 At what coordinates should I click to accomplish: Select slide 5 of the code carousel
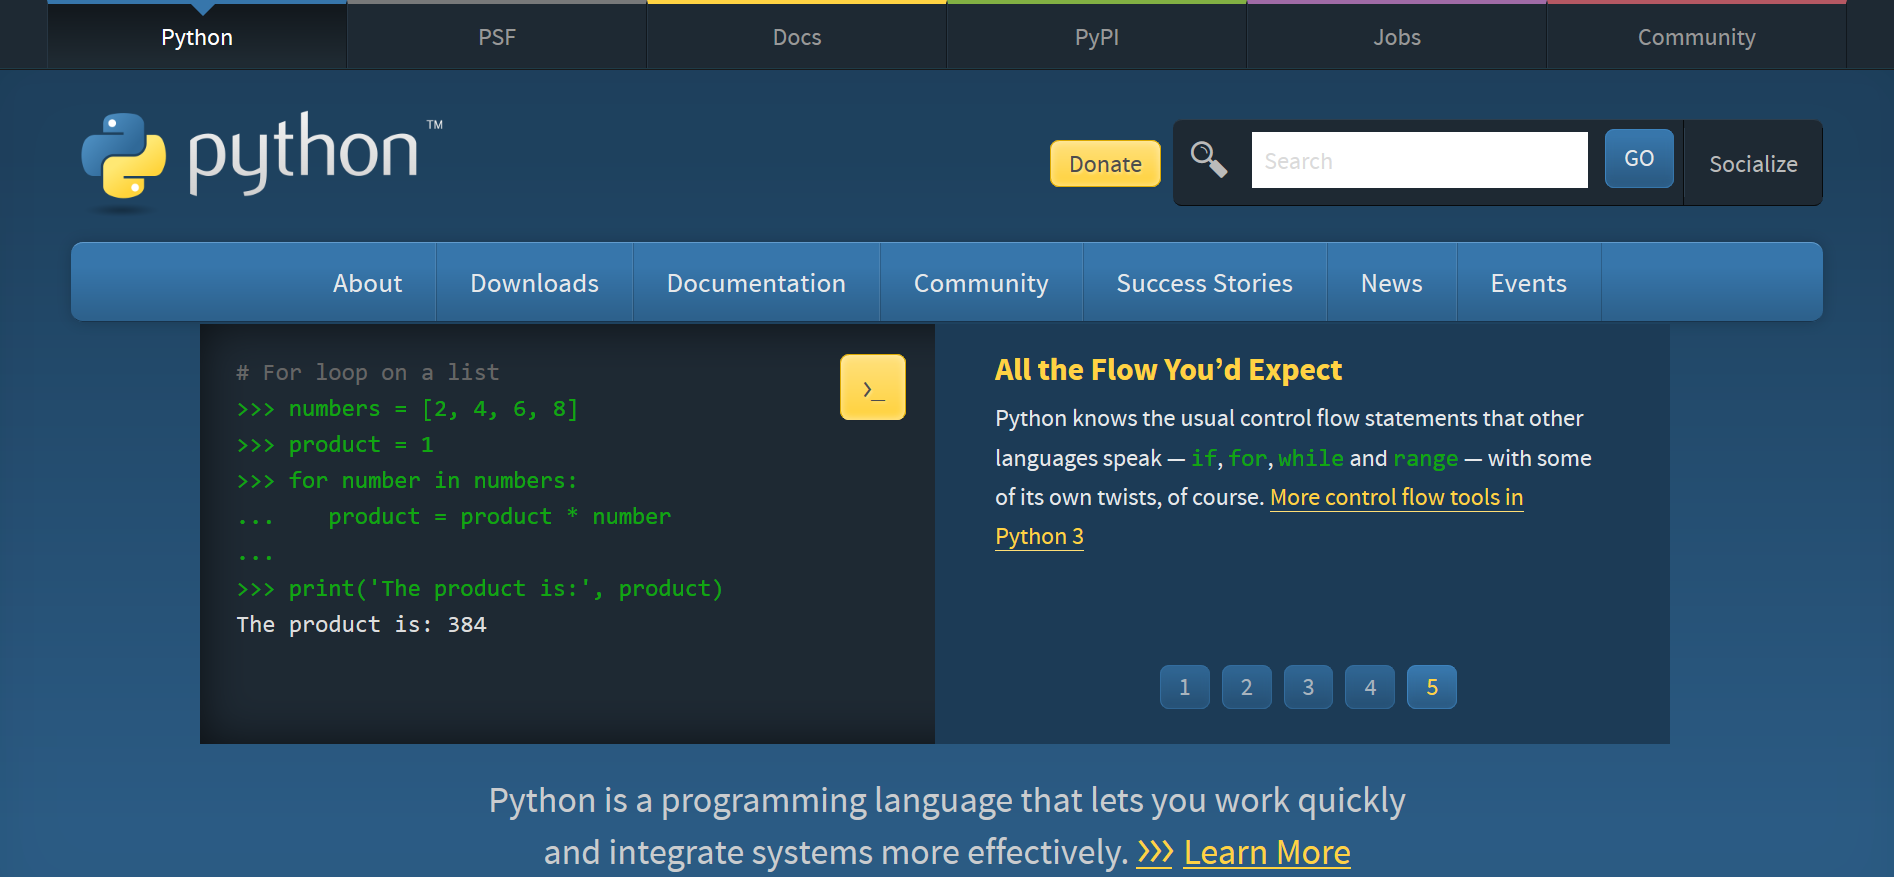coord(1432,687)
